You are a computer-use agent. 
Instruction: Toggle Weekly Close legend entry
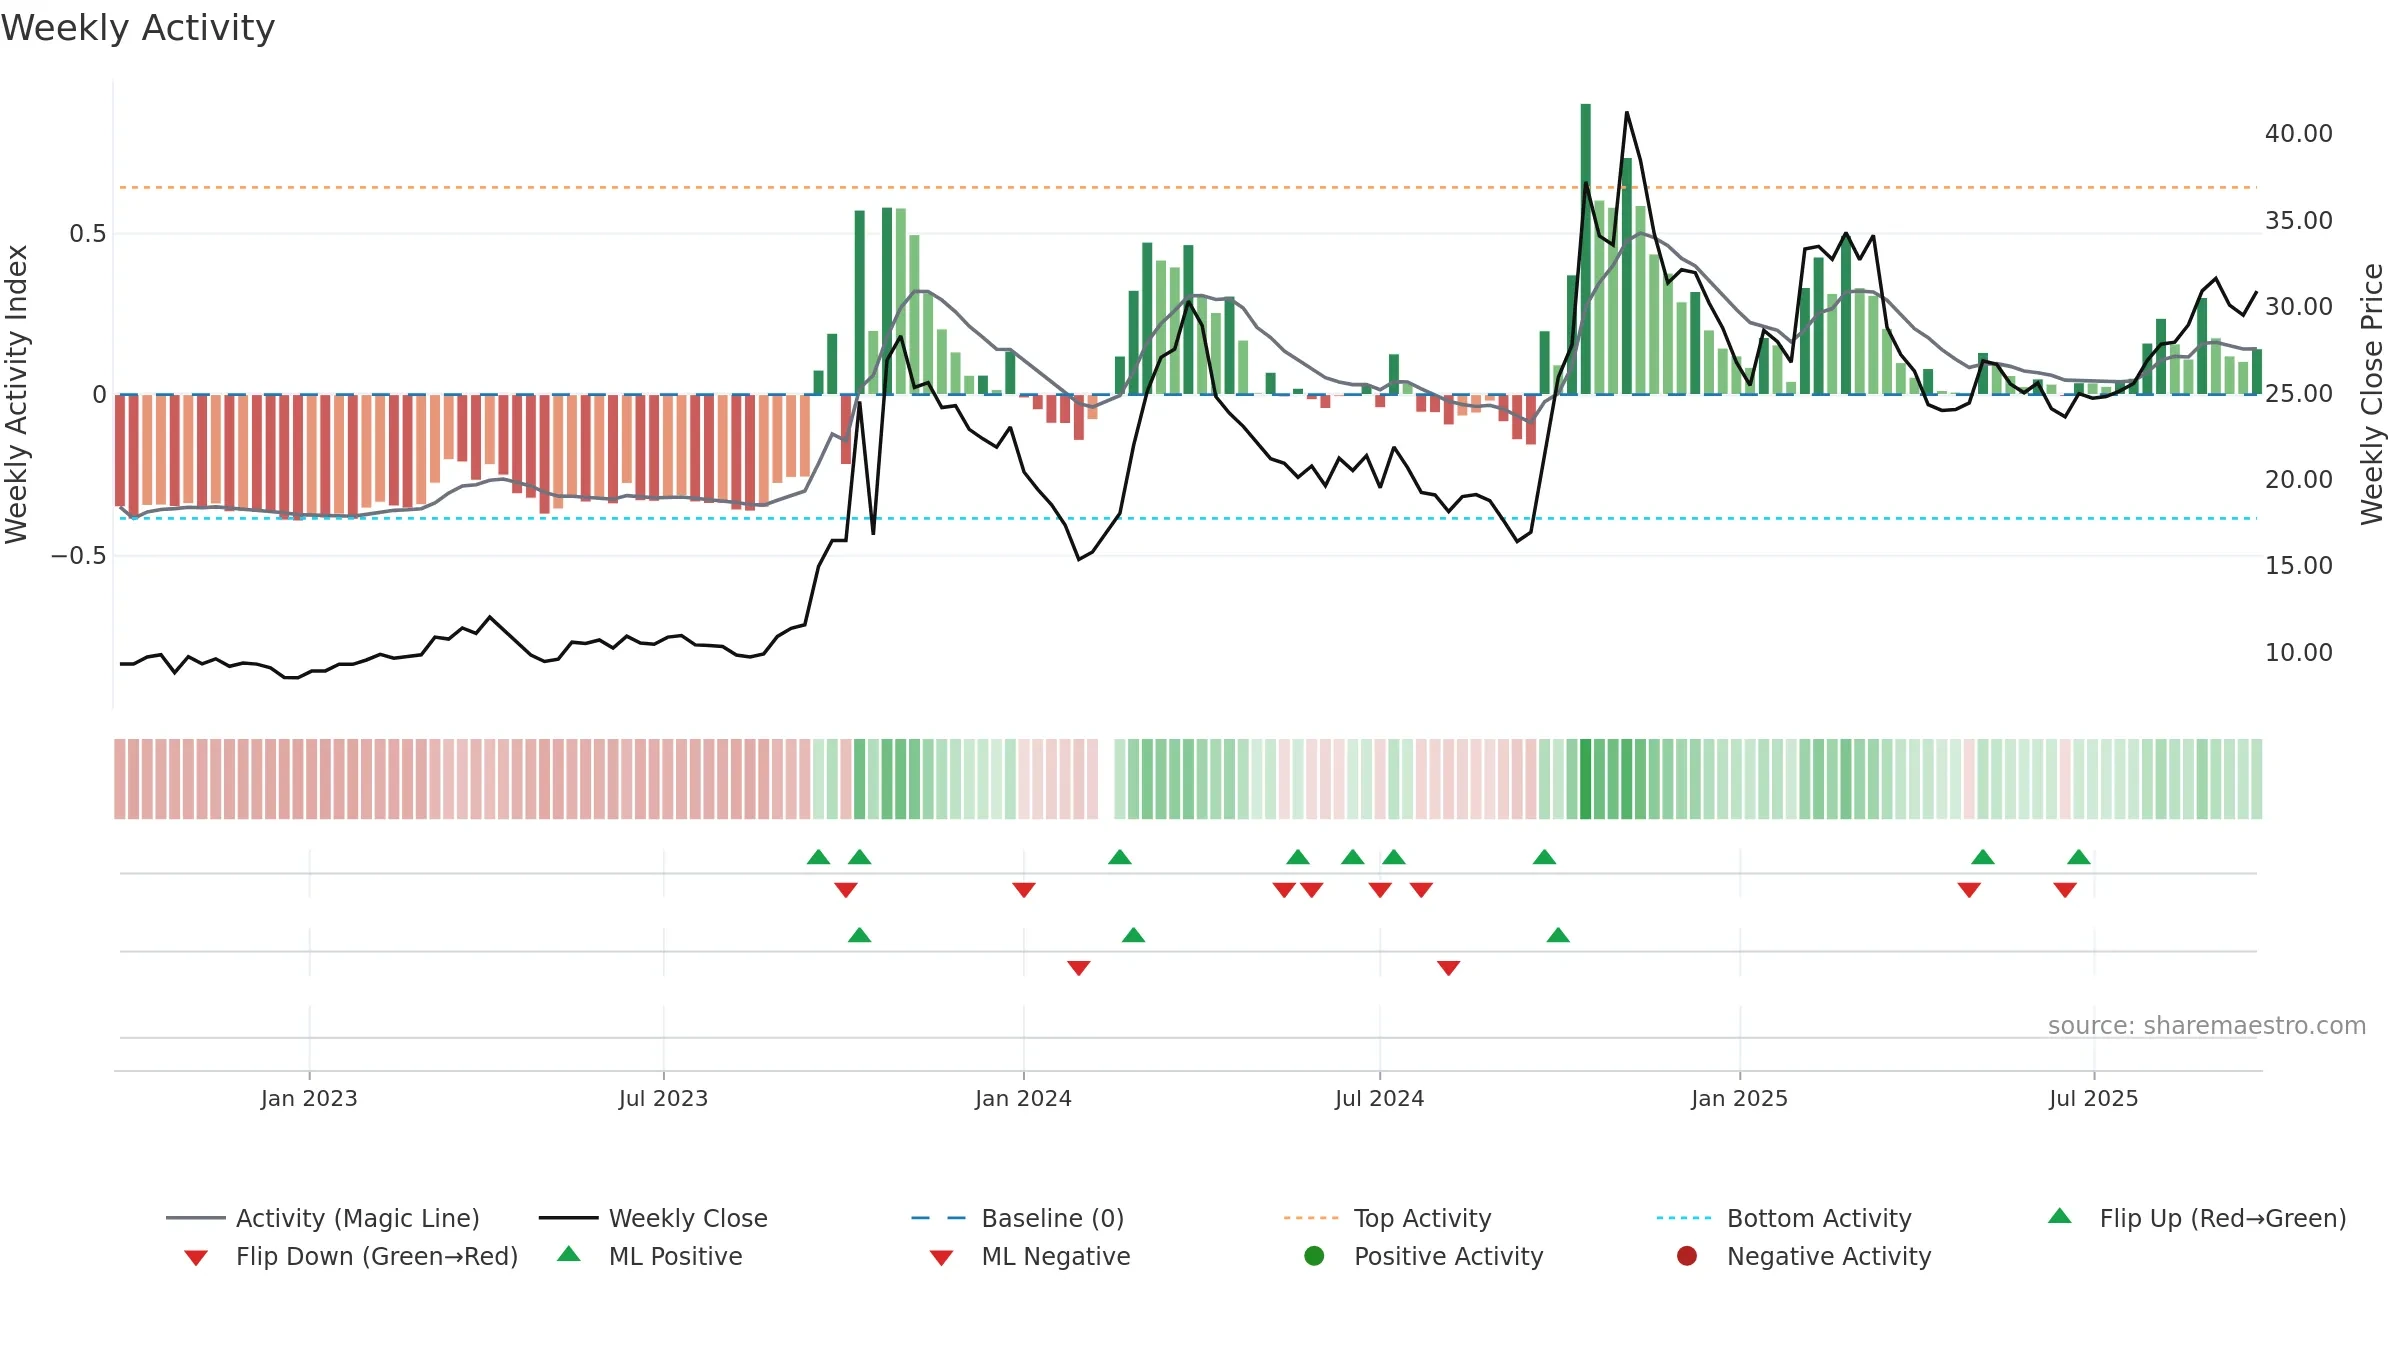pos(653,1218)
